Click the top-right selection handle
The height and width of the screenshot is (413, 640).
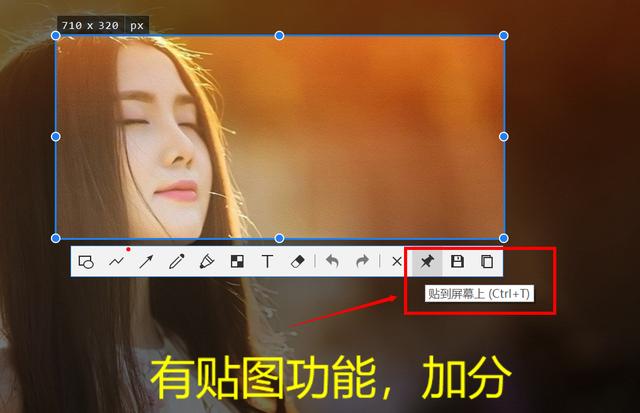click(504, 36)
